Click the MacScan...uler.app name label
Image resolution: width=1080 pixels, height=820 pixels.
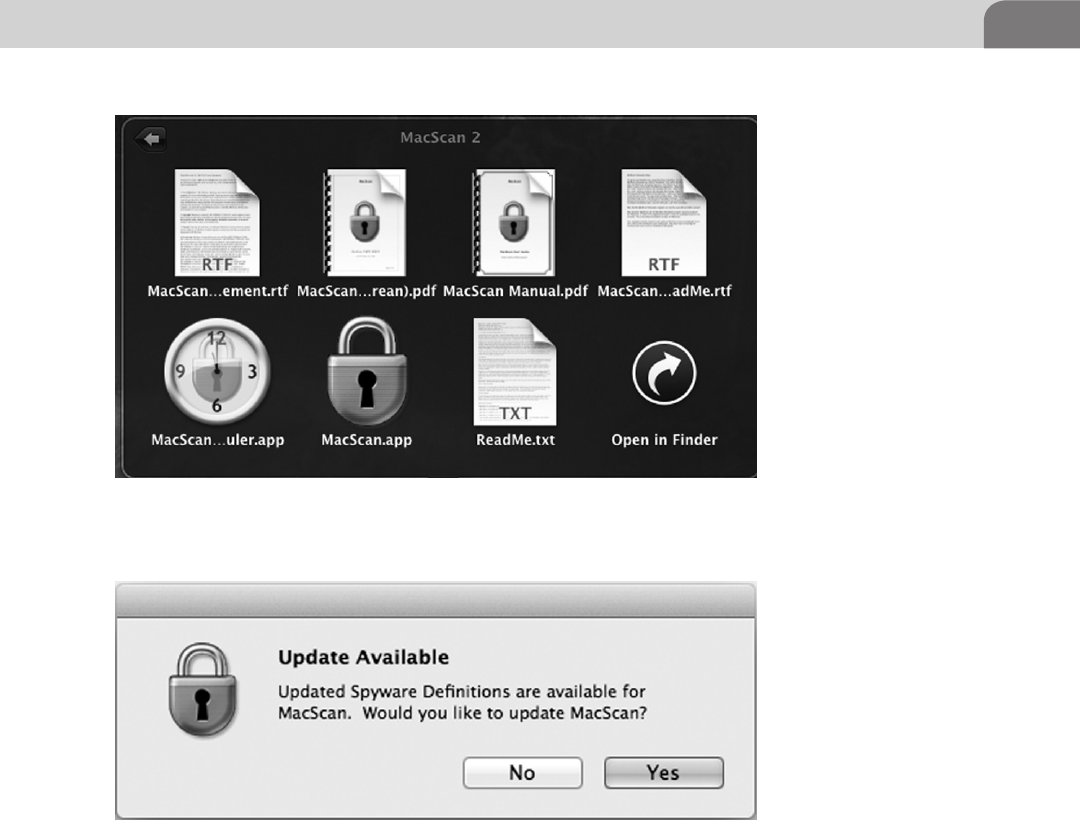(x=218, y=440)
